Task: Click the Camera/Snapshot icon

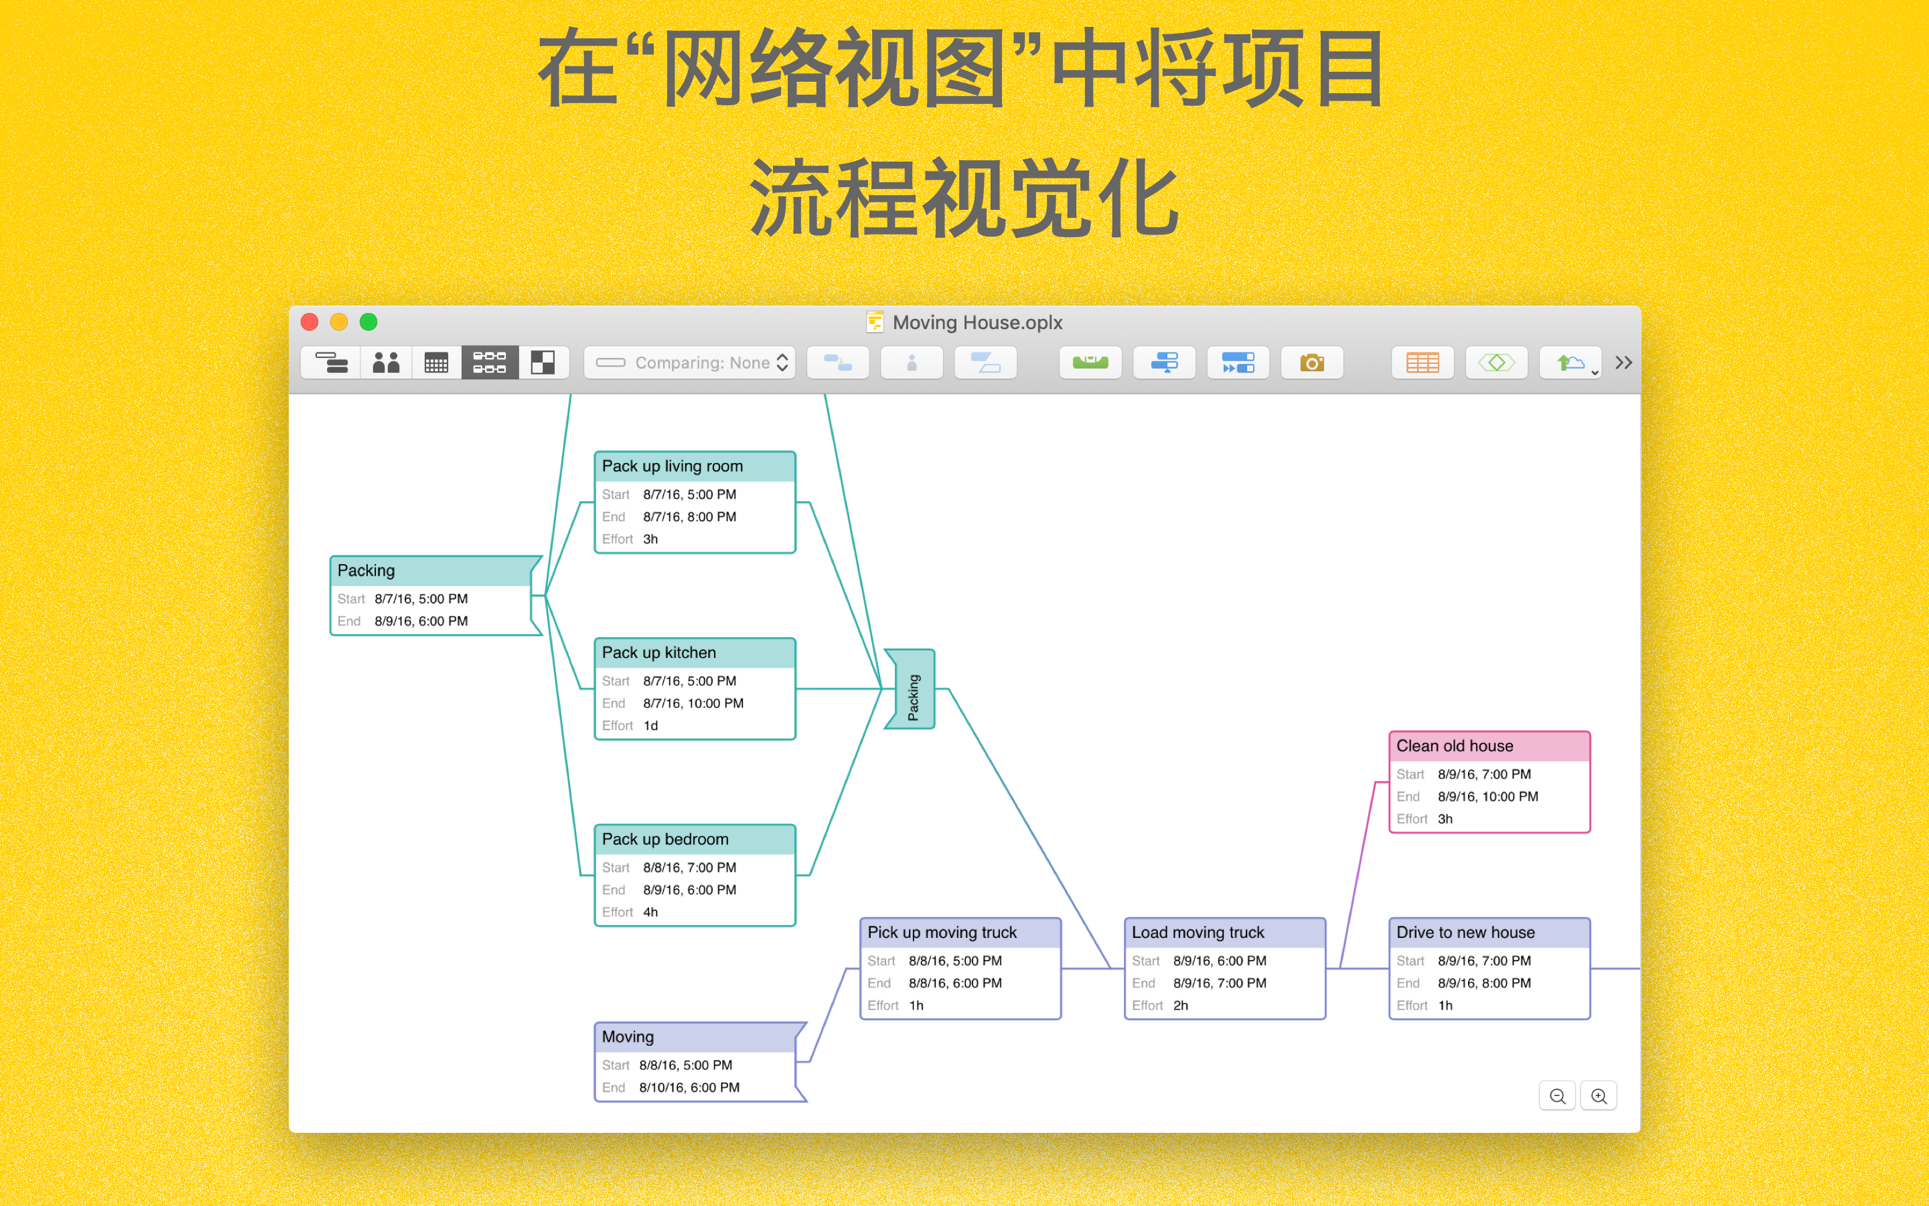Action: [1311, 363]
